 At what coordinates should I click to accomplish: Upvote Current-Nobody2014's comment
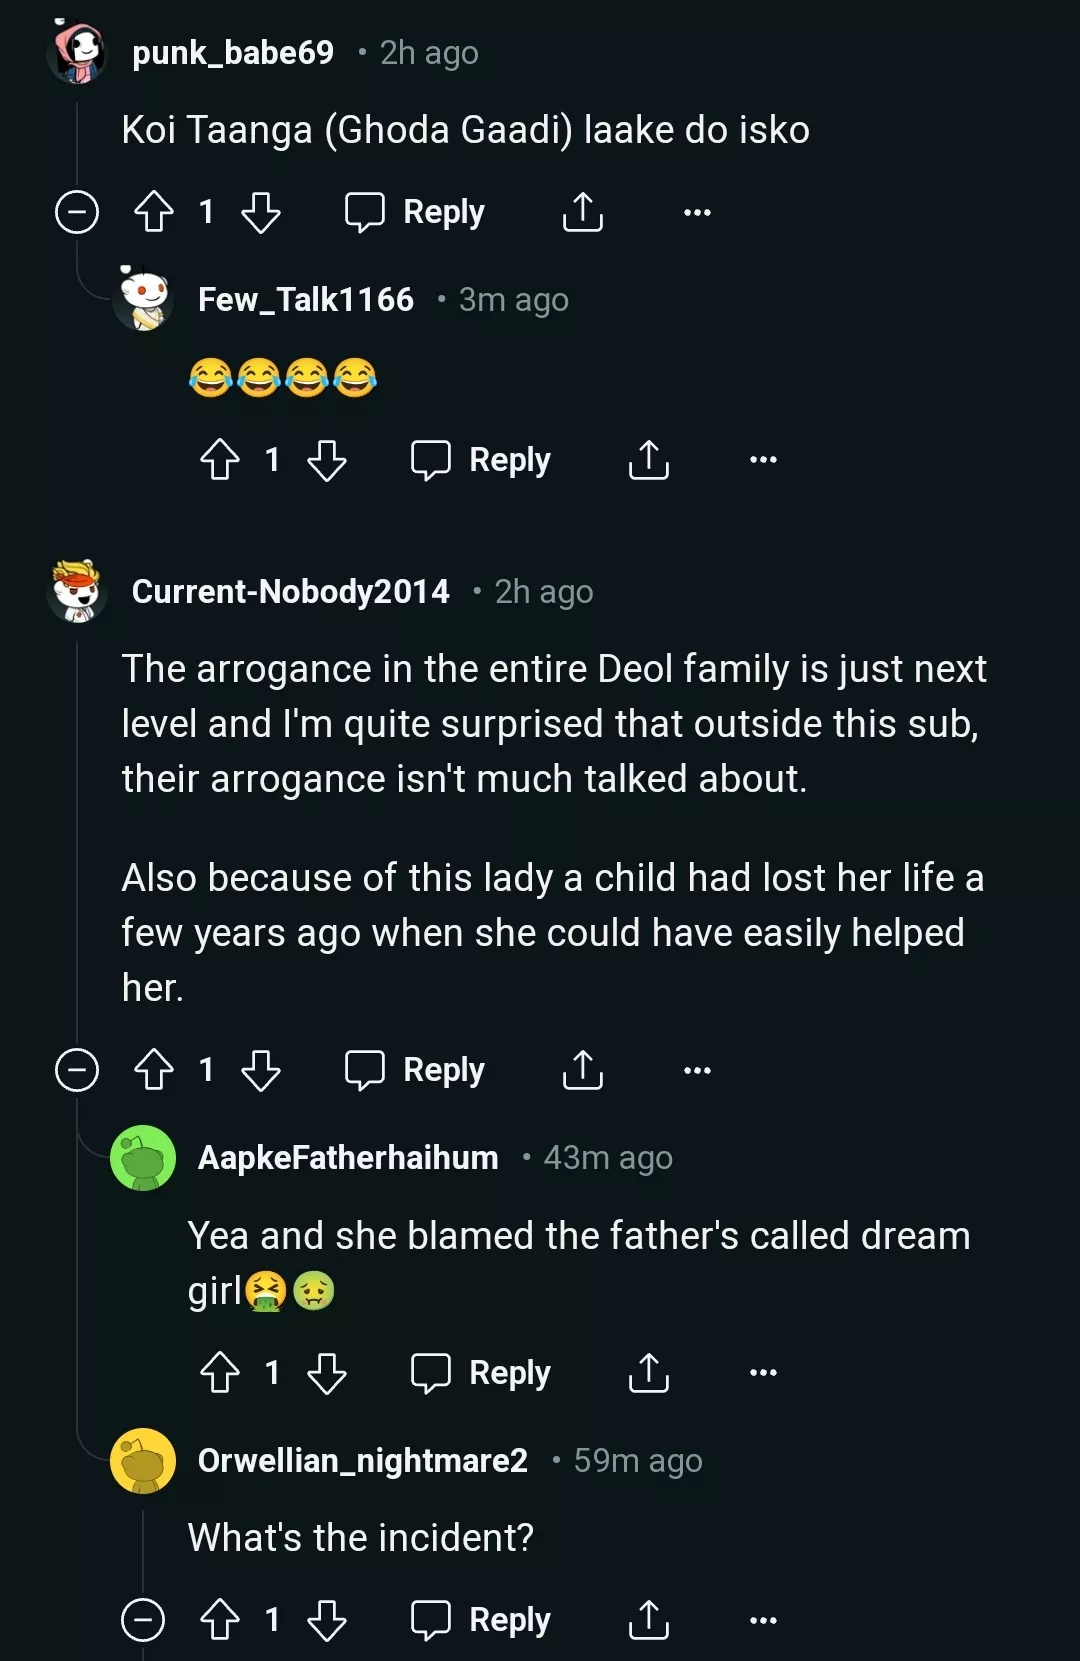pyautogui.click(x=154, y=1070)
